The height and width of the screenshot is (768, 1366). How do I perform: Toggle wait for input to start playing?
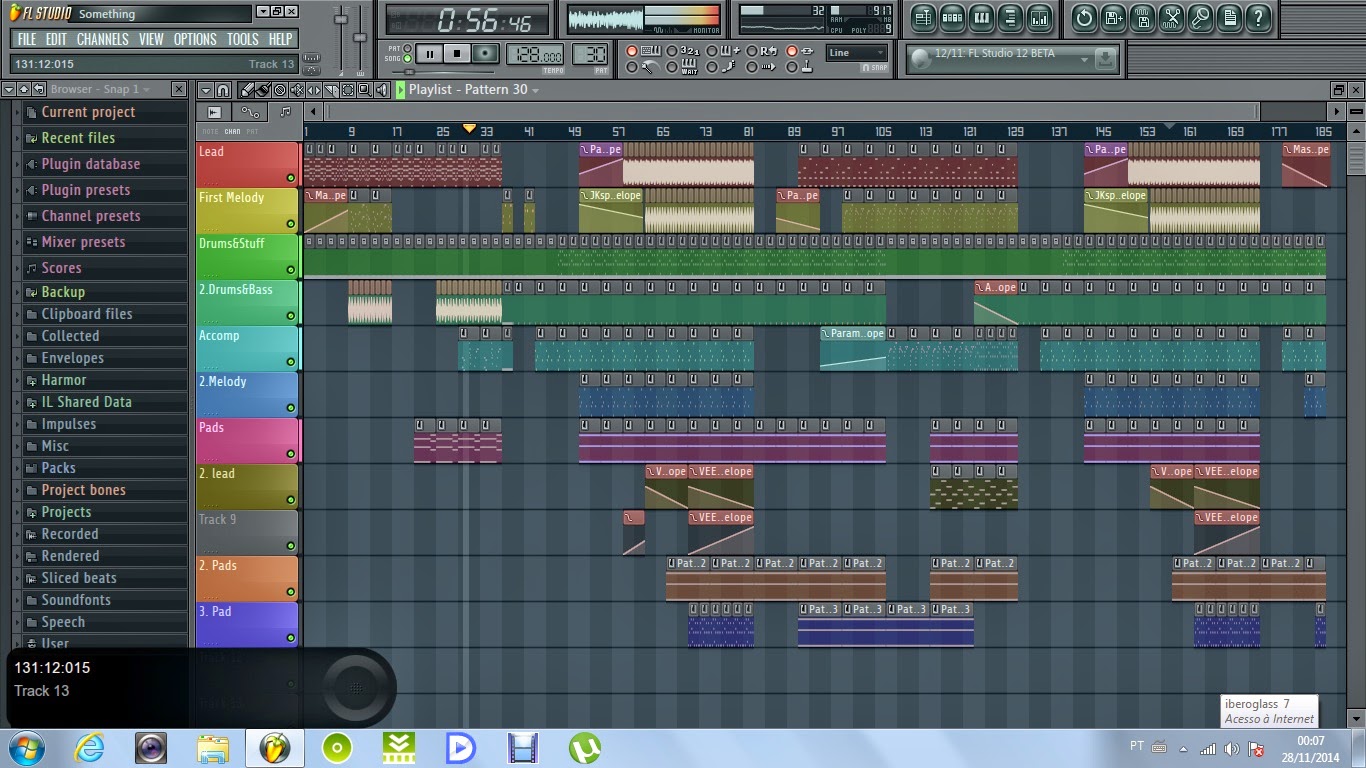coord(671,68)
